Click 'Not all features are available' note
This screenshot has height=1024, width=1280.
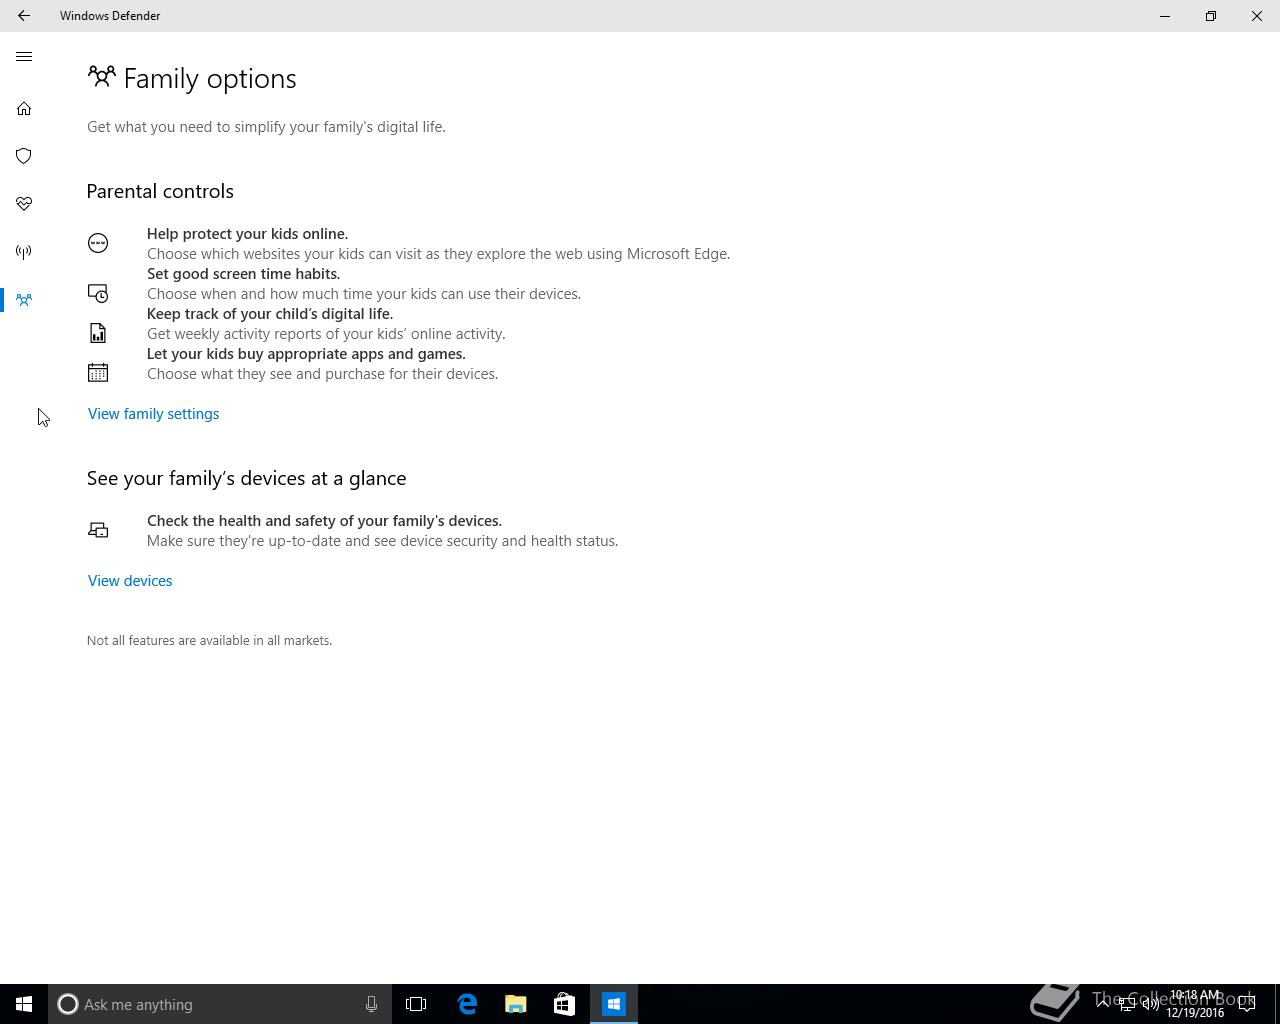coord(209,640)
